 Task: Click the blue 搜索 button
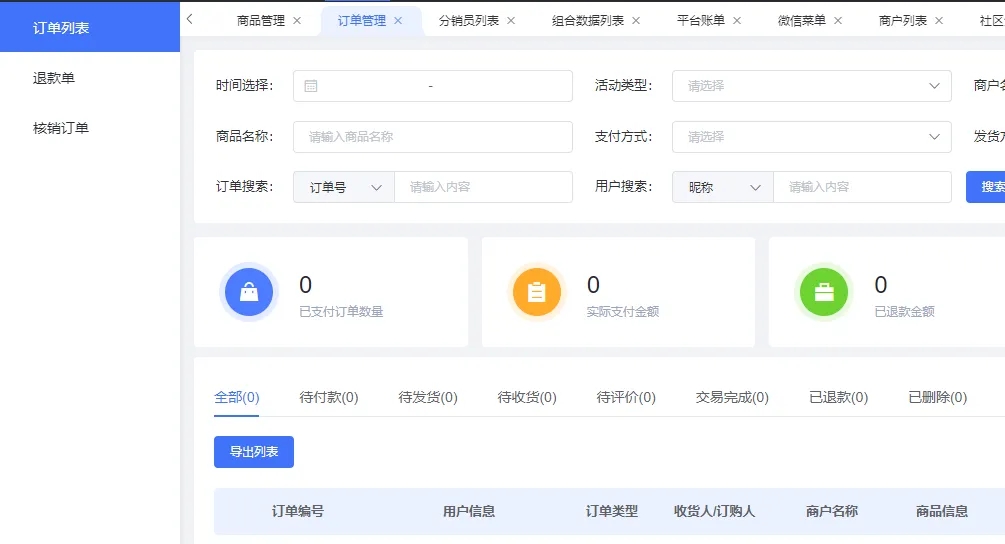pos(987,187)
